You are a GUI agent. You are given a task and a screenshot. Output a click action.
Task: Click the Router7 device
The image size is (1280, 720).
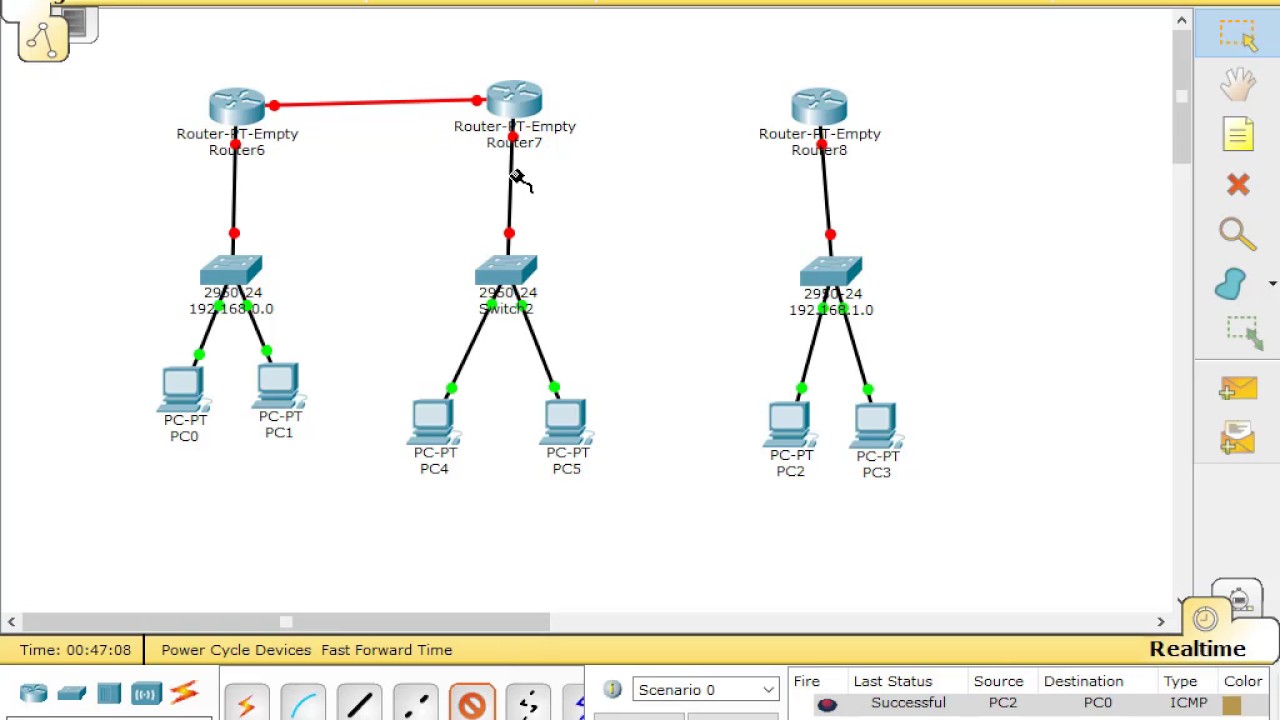point(514,99)
